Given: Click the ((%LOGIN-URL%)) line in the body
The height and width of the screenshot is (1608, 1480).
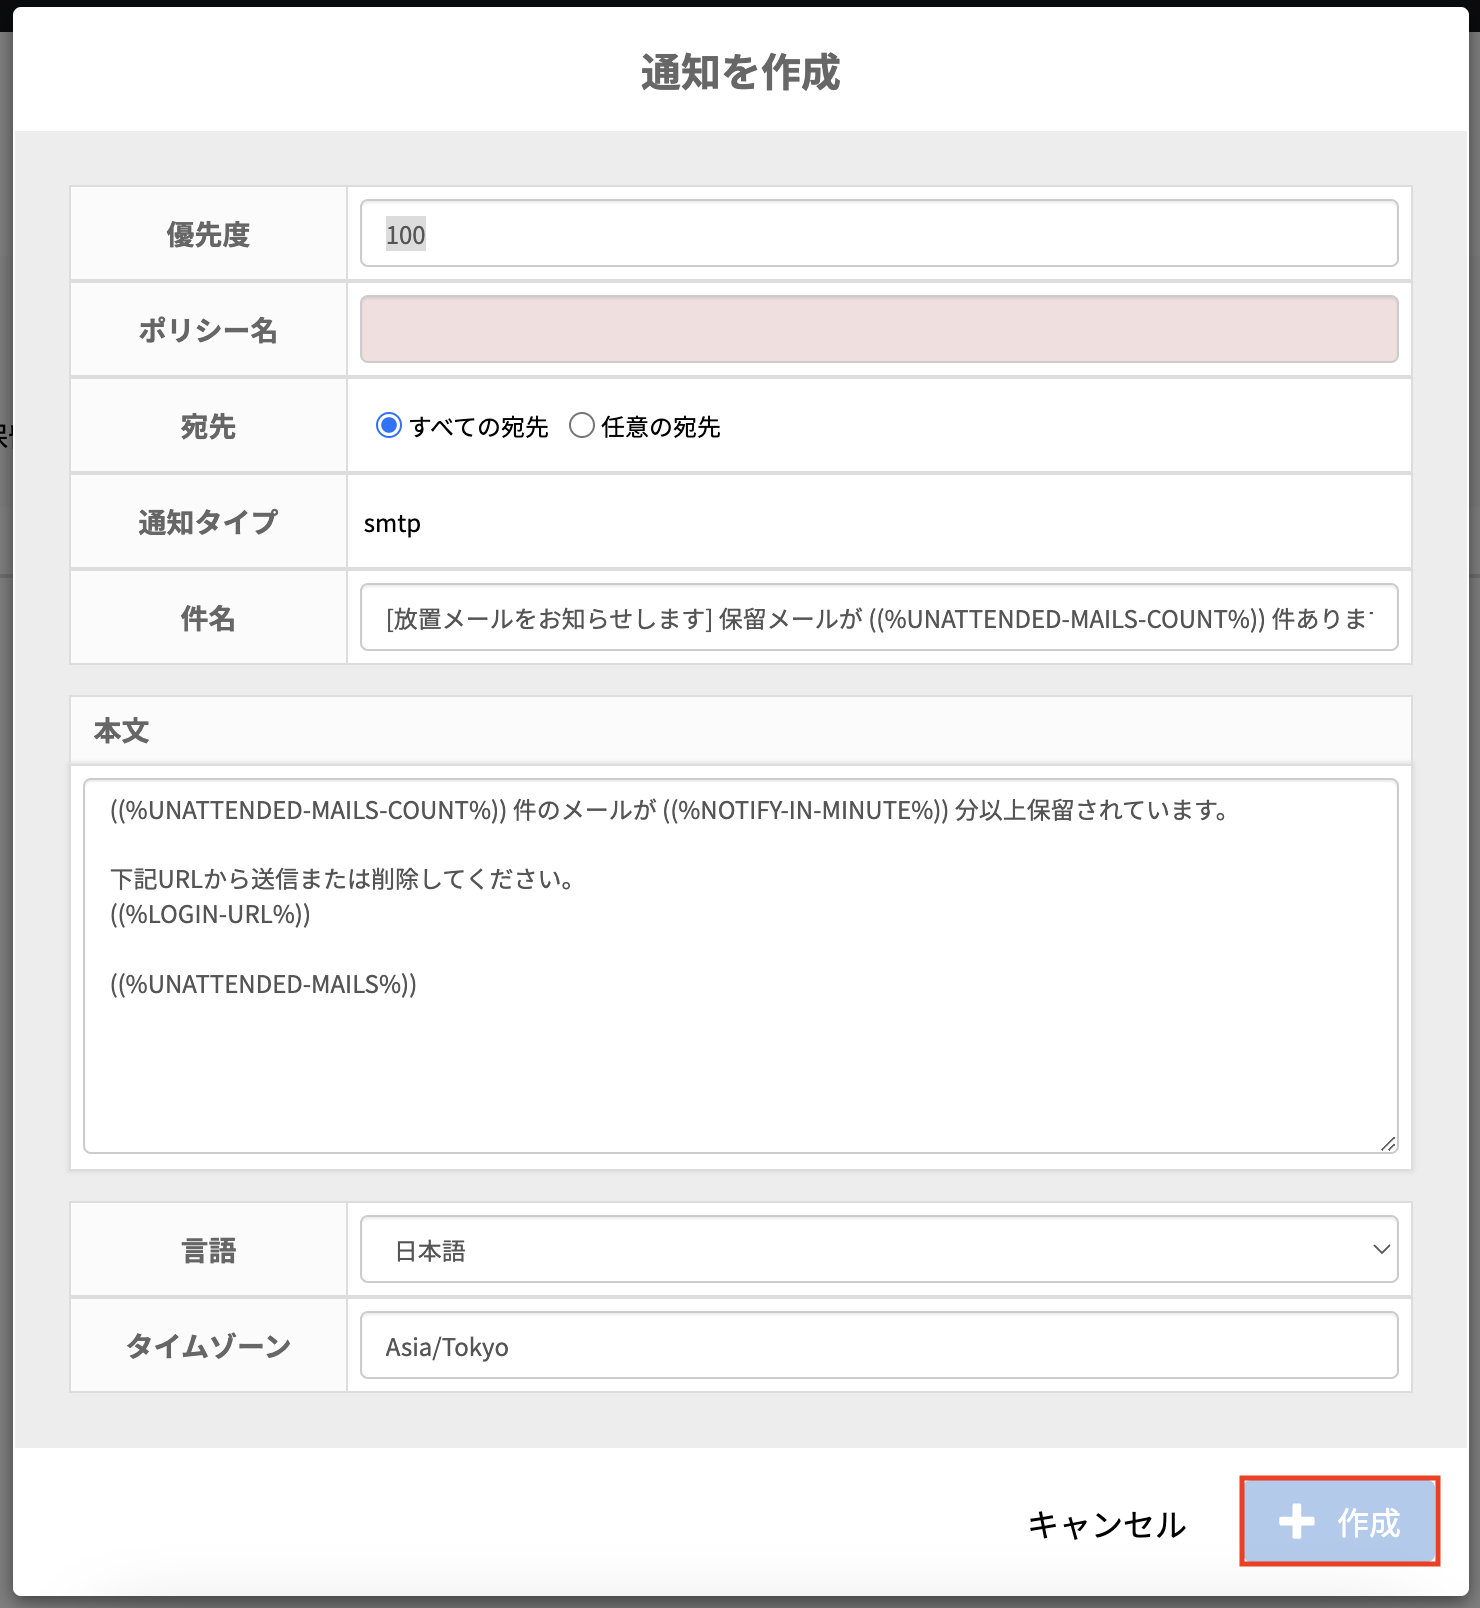Looking at the screenshot, I should point(211,915).
